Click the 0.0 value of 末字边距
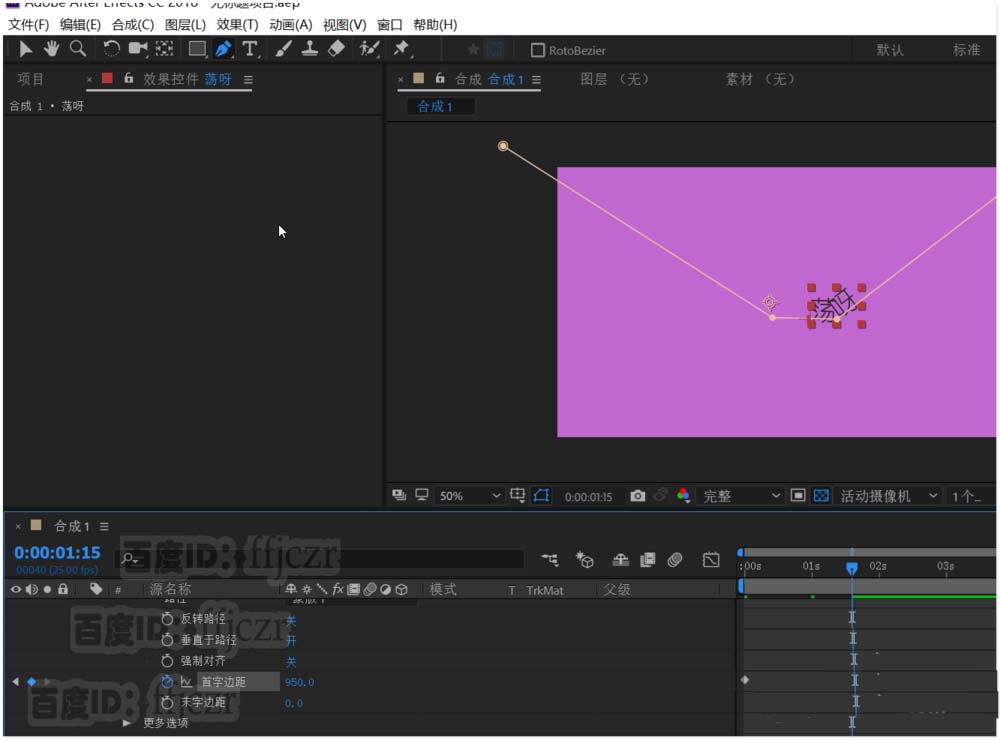The width and height of the screenshot is (1000, 740). click(x=293, y=703)
